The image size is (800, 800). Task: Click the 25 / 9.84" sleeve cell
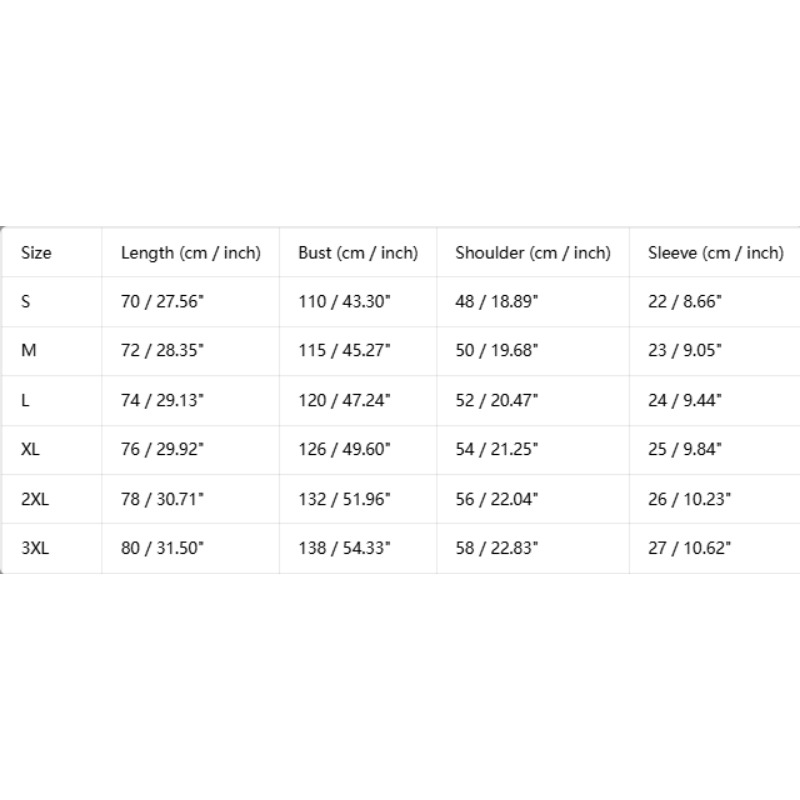point(685,449)
